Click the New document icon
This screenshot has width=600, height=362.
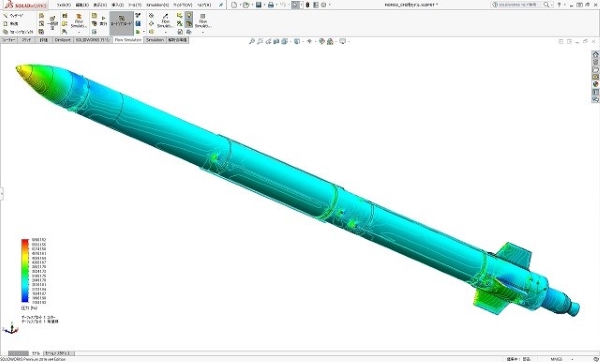coord(234,5)
